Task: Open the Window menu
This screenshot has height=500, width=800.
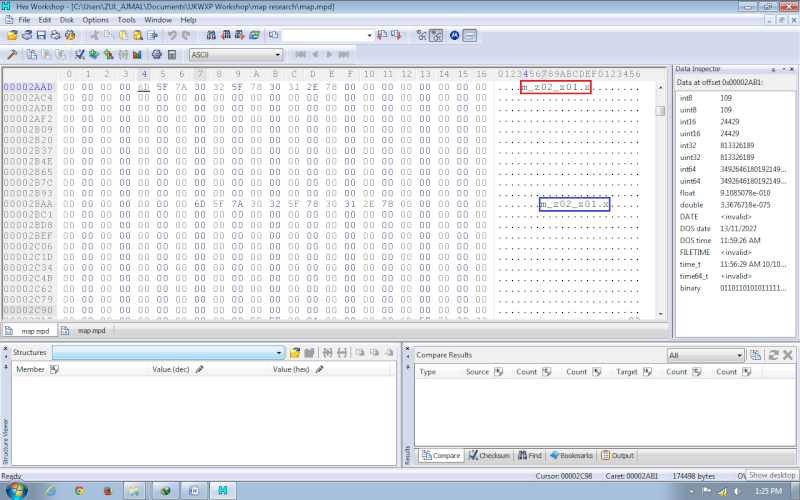Action: point(158,20)
